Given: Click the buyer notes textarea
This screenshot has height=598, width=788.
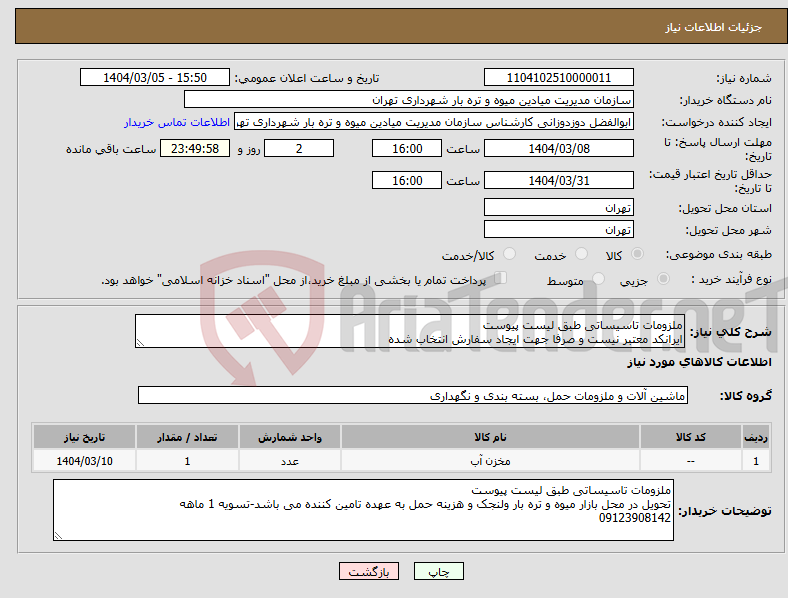Looking at the screenshot, I should click(x=363, y=510).
